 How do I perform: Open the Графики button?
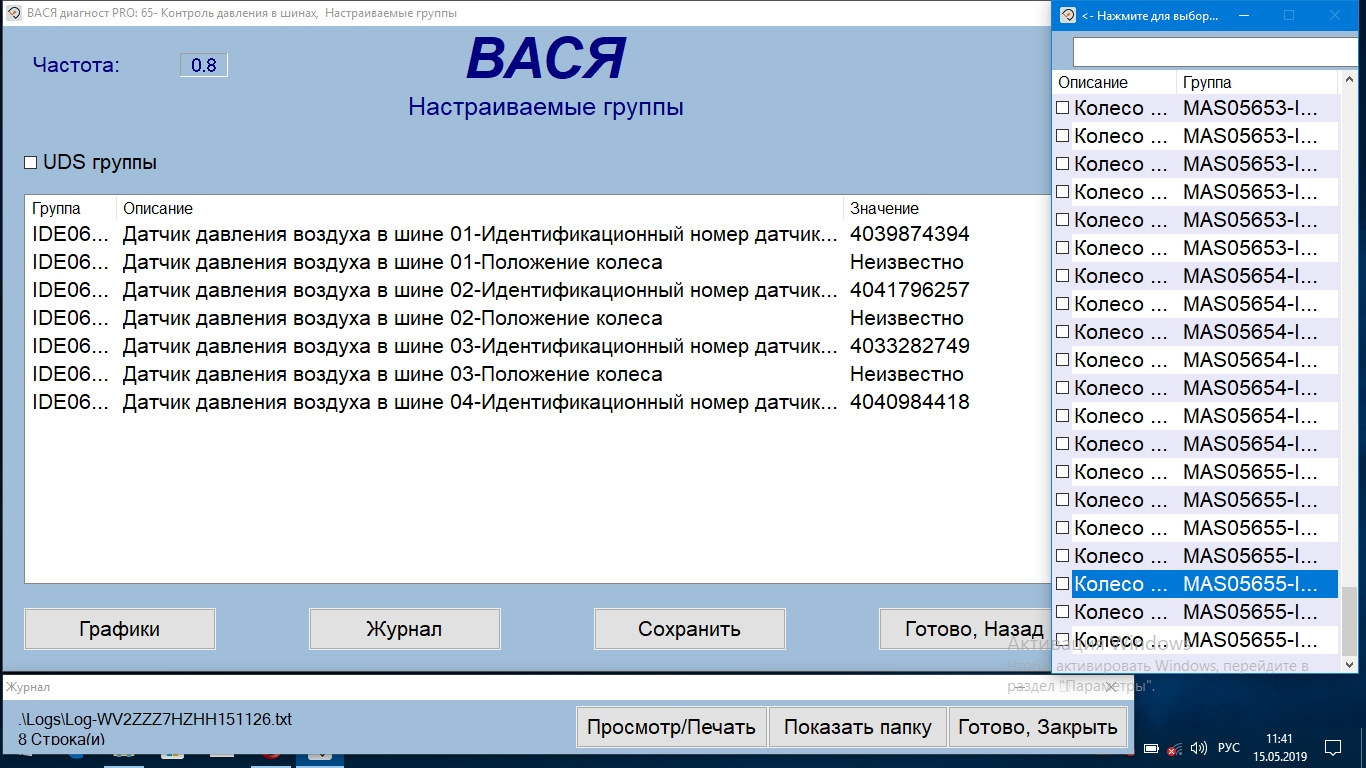(120, 629)
